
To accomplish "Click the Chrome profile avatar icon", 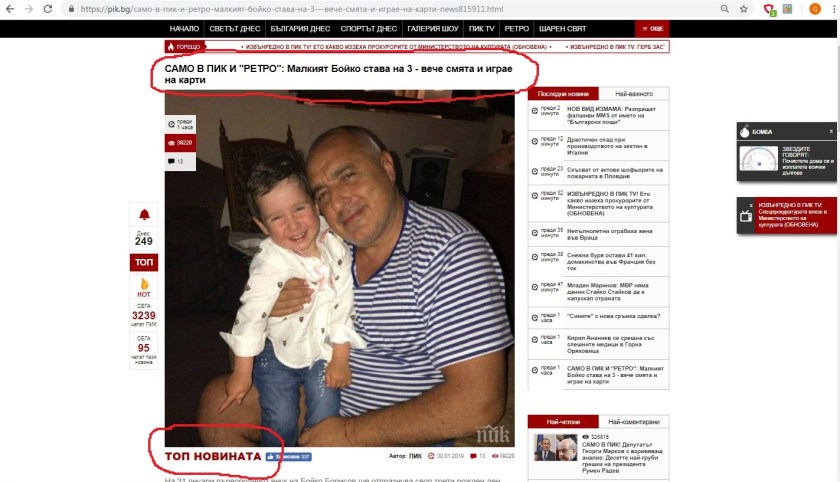I will tap(815, 9).
